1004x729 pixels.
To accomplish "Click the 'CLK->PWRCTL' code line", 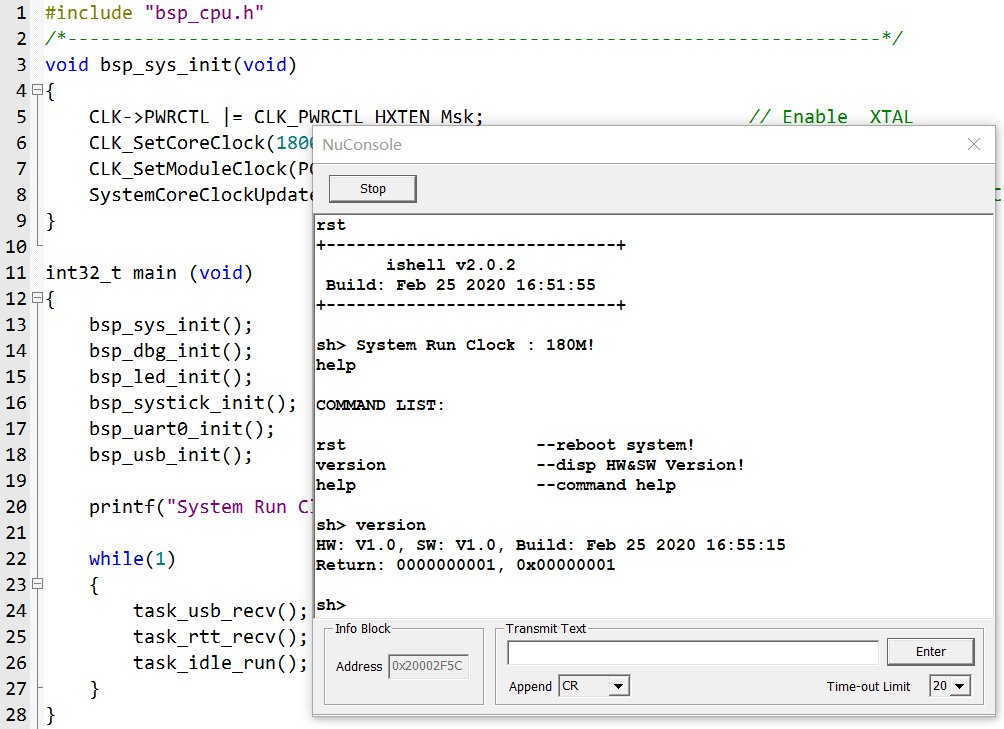I will [286, 117].
